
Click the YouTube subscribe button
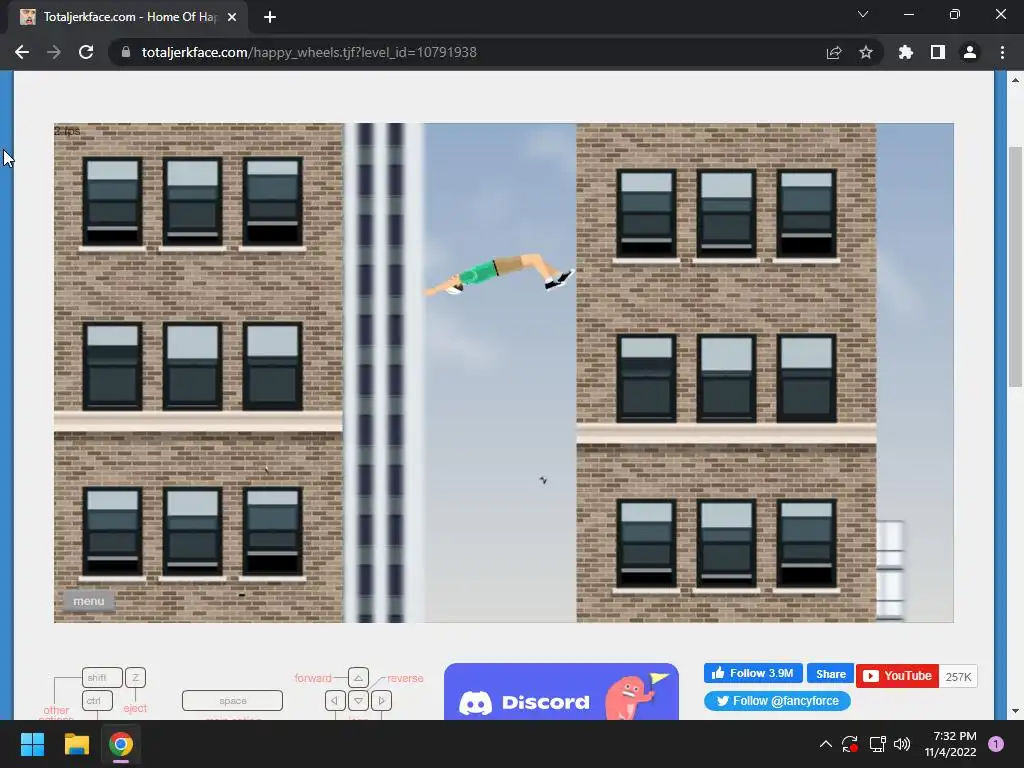pyautogui.click(x=897, y=676)
